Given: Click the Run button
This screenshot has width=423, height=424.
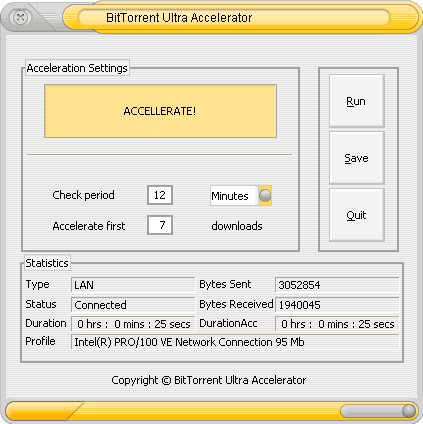Looking at the screenshot, I should [357, 101].
